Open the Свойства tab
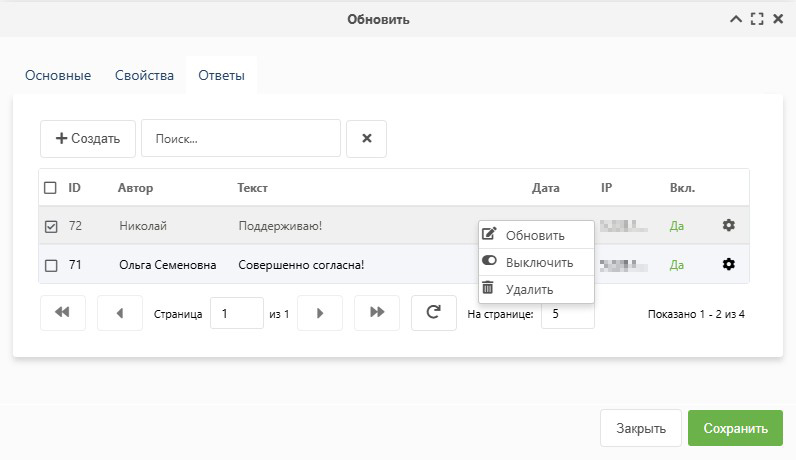796x460 pixels. [x=144, y=75]
